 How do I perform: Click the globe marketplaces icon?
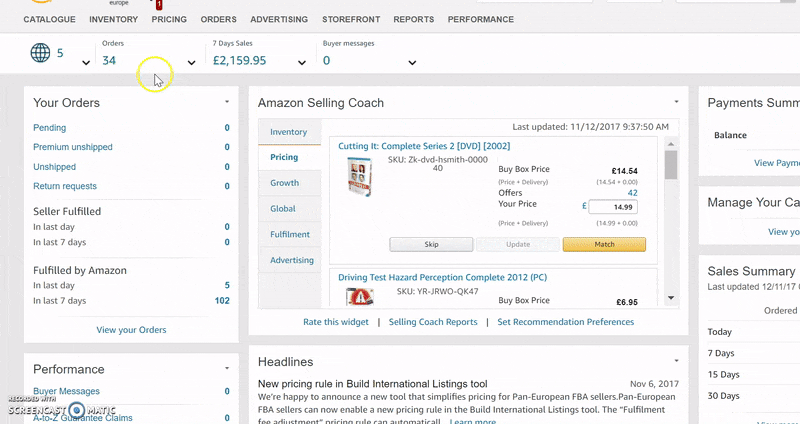click(x=40, y=53)
